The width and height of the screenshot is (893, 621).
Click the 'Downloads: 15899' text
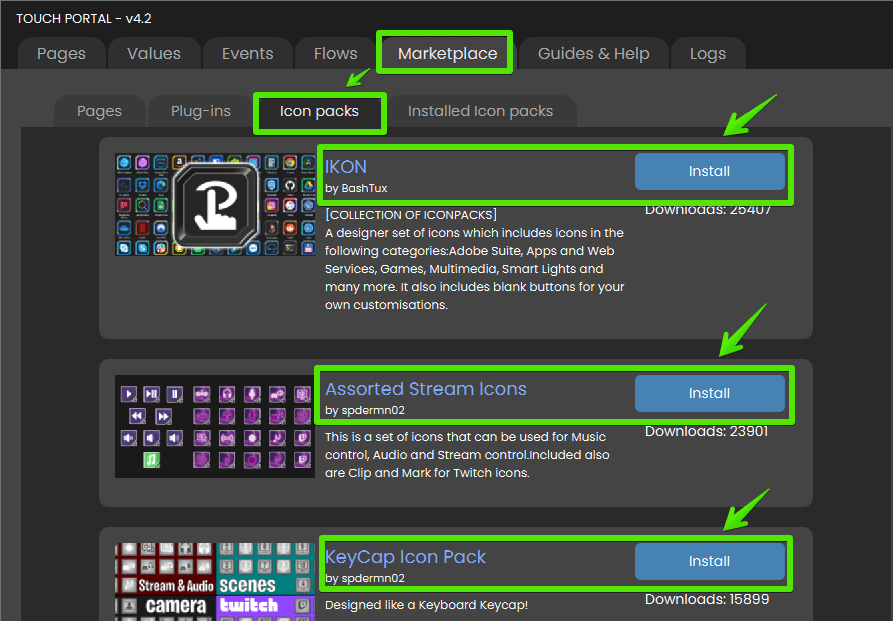(x=707, y=599)
